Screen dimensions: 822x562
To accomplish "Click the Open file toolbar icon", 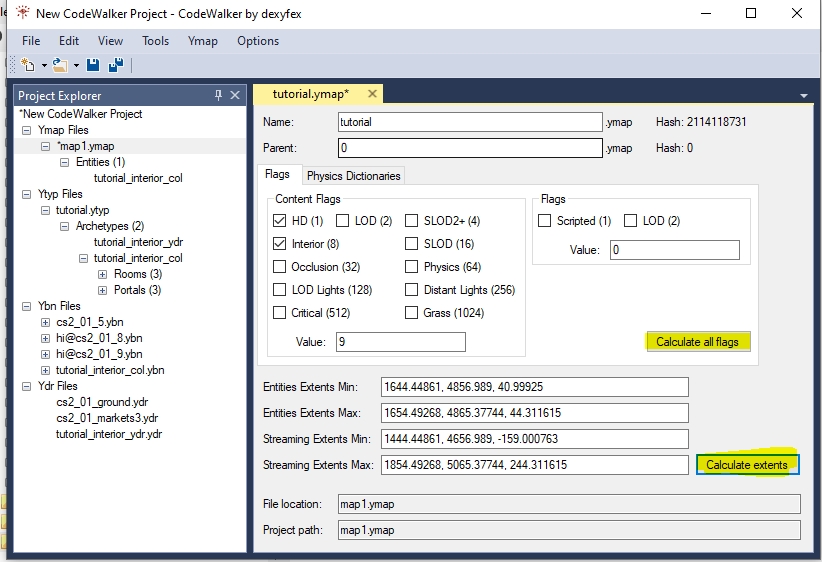I will tap(59, 66).
